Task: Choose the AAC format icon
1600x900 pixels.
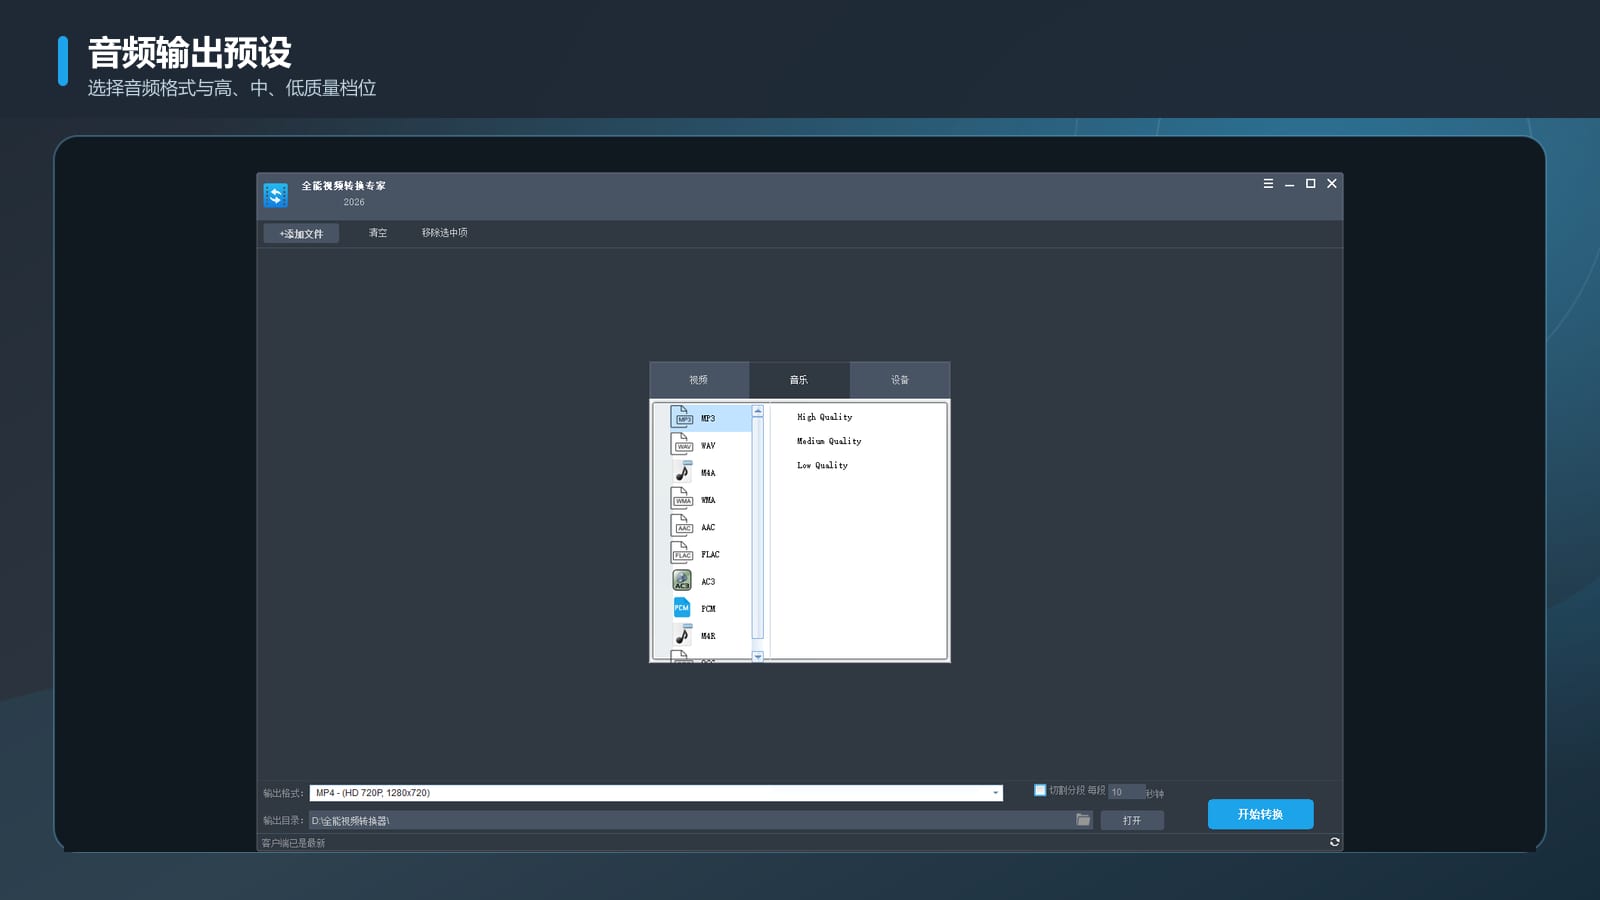Action: pos(681,526)
